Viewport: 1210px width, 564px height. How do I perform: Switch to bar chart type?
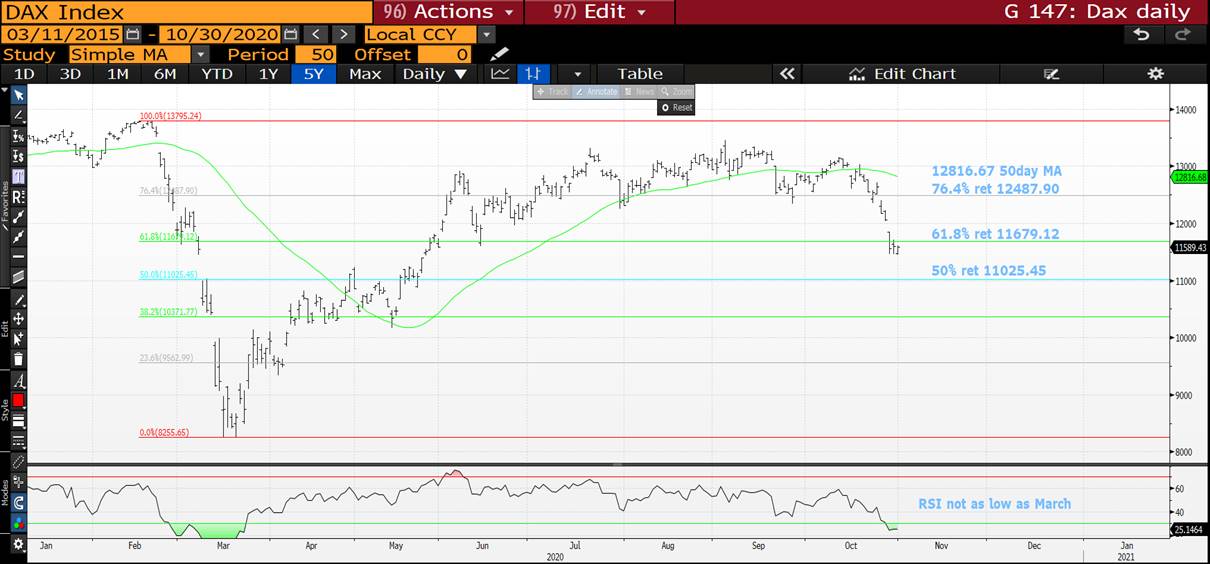point(533,74)
